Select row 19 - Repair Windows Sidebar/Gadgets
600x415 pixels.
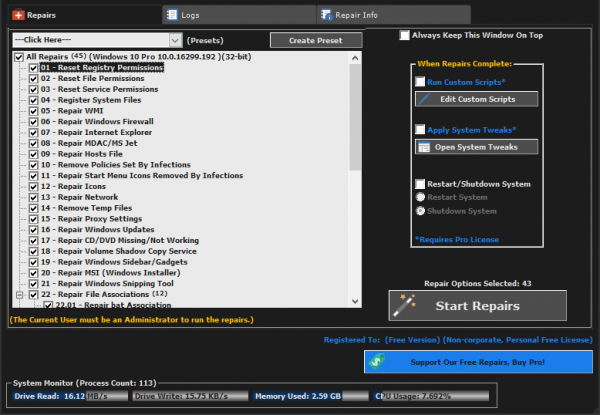[x=114, y=262]
